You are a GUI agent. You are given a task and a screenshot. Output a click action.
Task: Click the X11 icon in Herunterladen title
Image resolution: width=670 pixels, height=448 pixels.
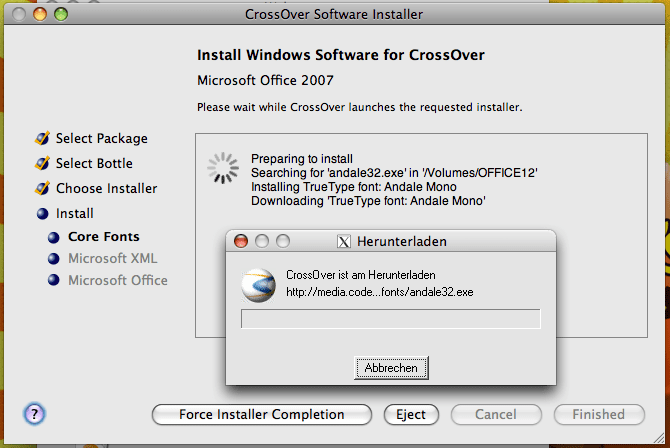click(x=345, y=241)
